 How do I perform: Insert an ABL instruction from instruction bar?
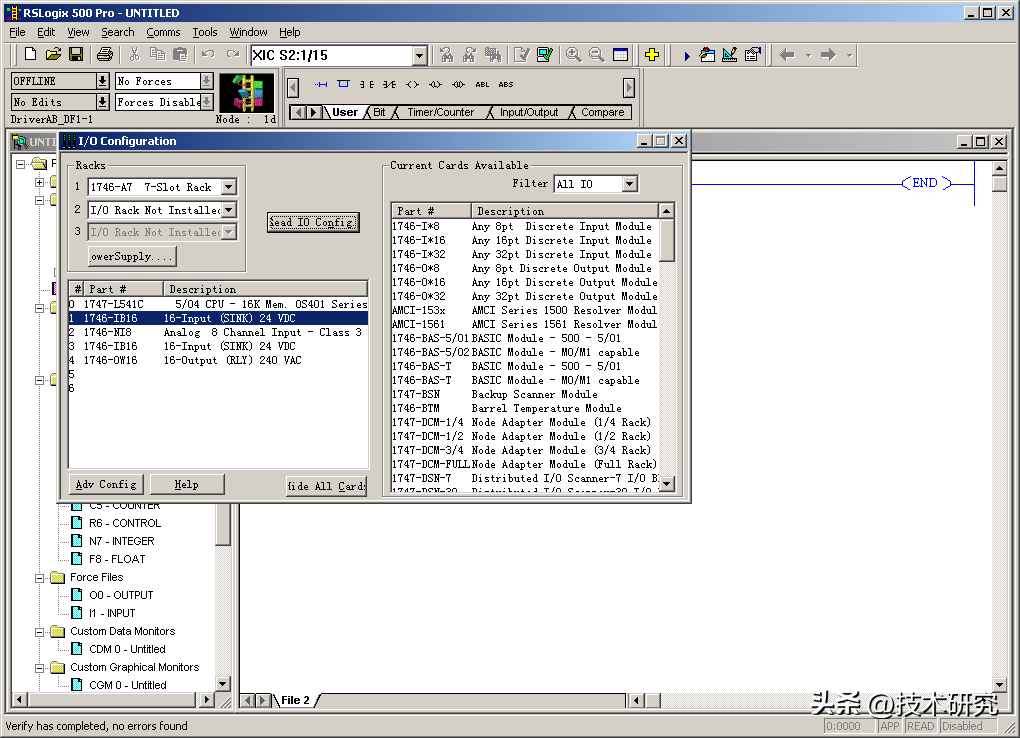coord(482,85)
